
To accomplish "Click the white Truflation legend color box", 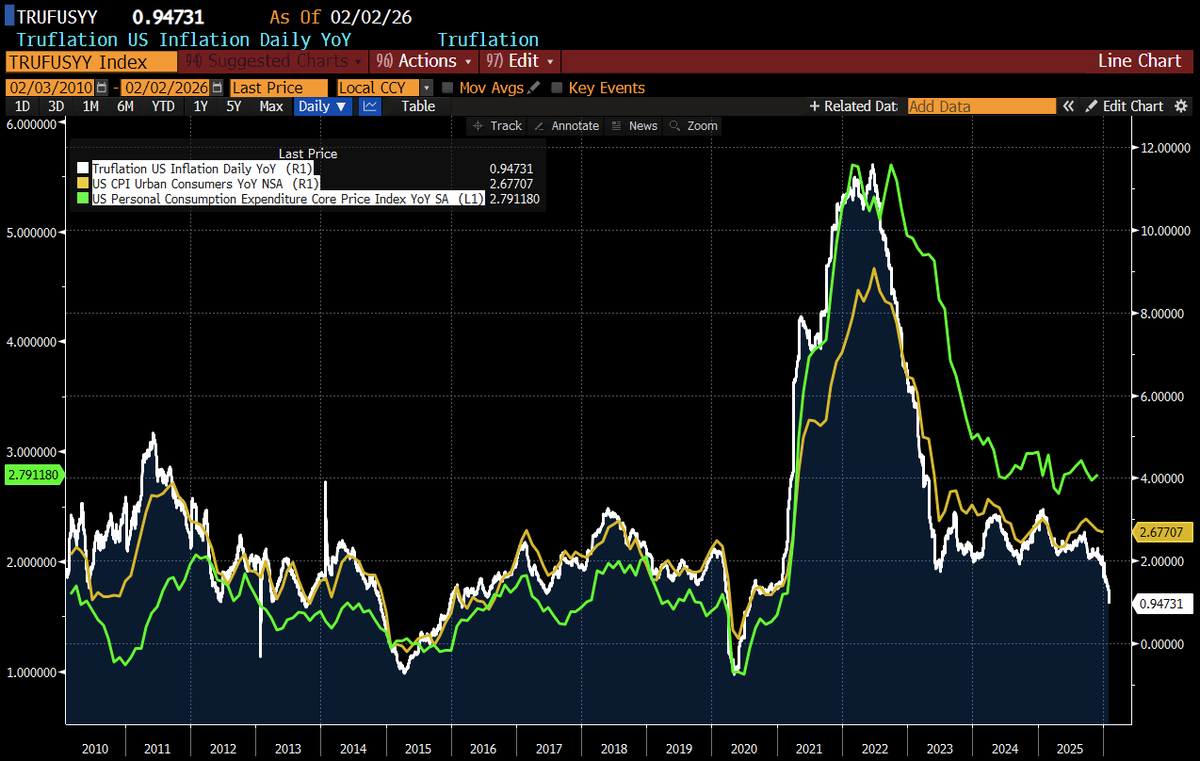I will pos(84,169).
